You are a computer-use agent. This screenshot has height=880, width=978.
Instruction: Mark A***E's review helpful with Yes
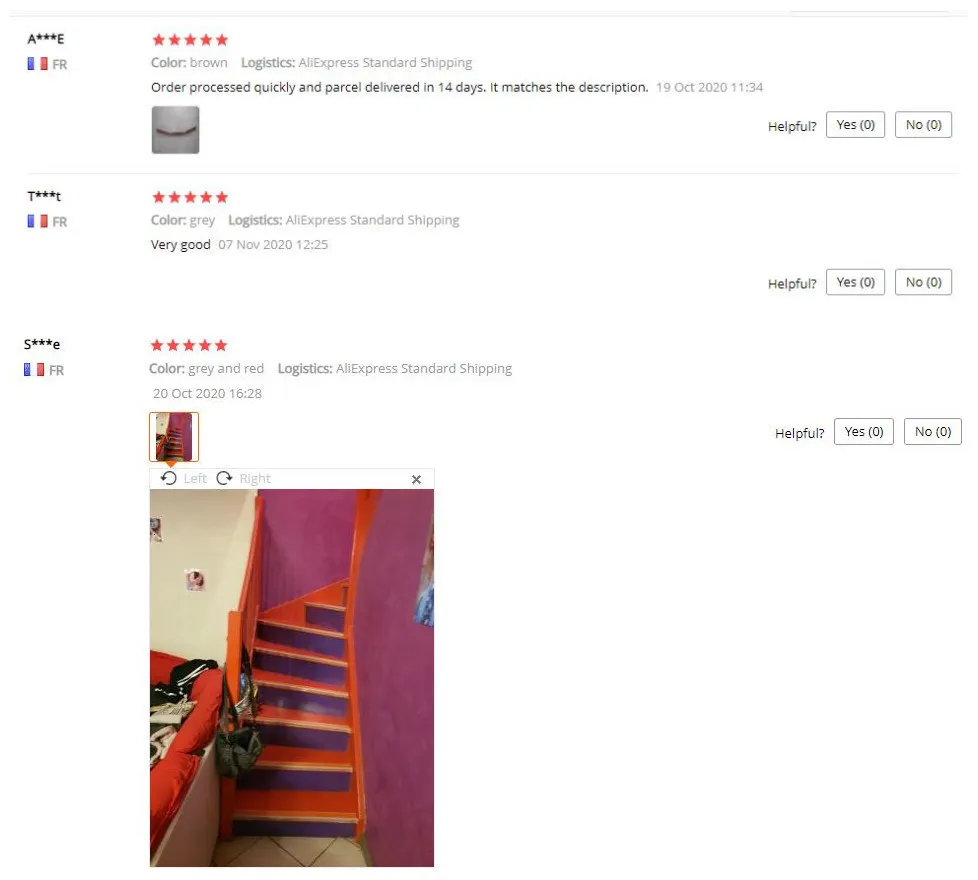click(x=855, y=125)
